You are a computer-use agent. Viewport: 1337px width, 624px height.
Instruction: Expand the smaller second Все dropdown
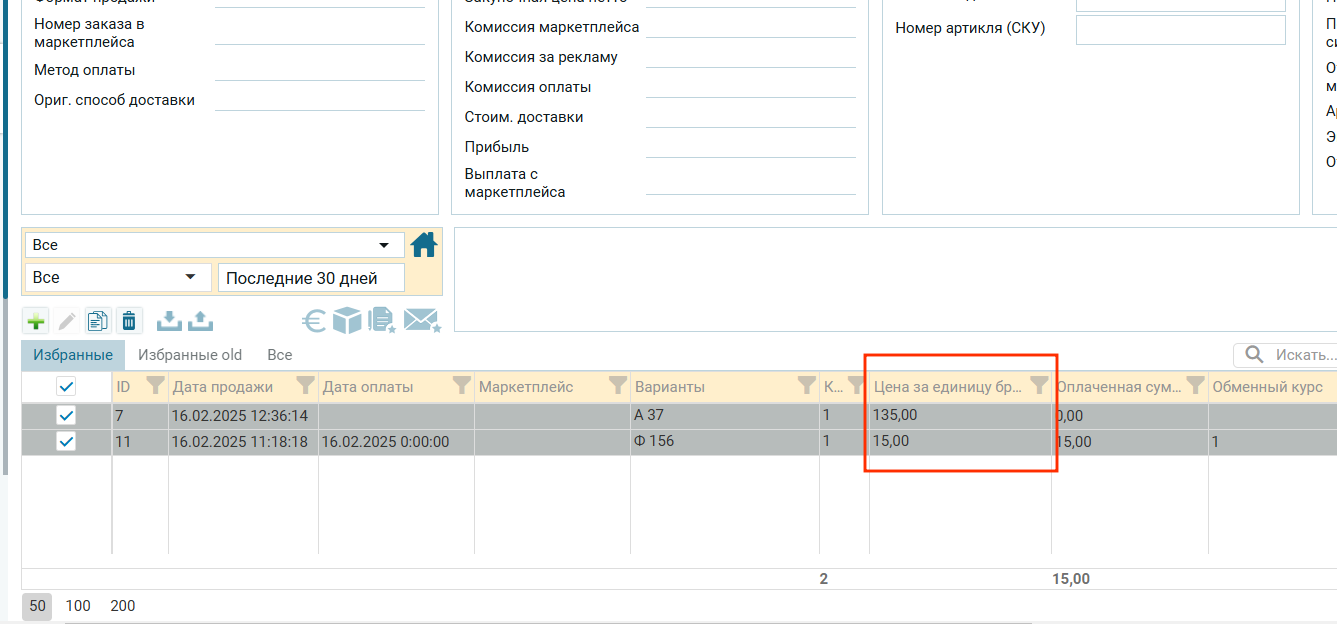coord(190,278)
